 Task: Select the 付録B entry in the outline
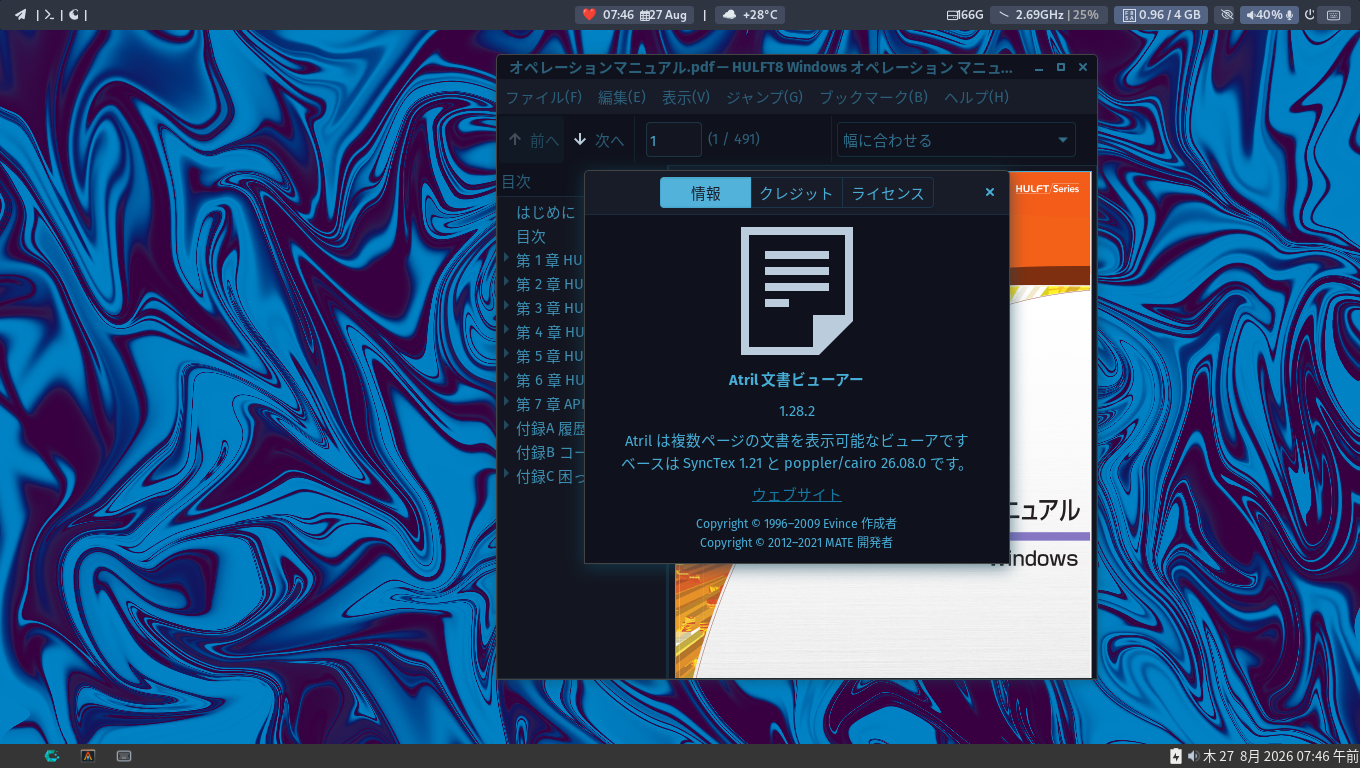tap(550, 452)
